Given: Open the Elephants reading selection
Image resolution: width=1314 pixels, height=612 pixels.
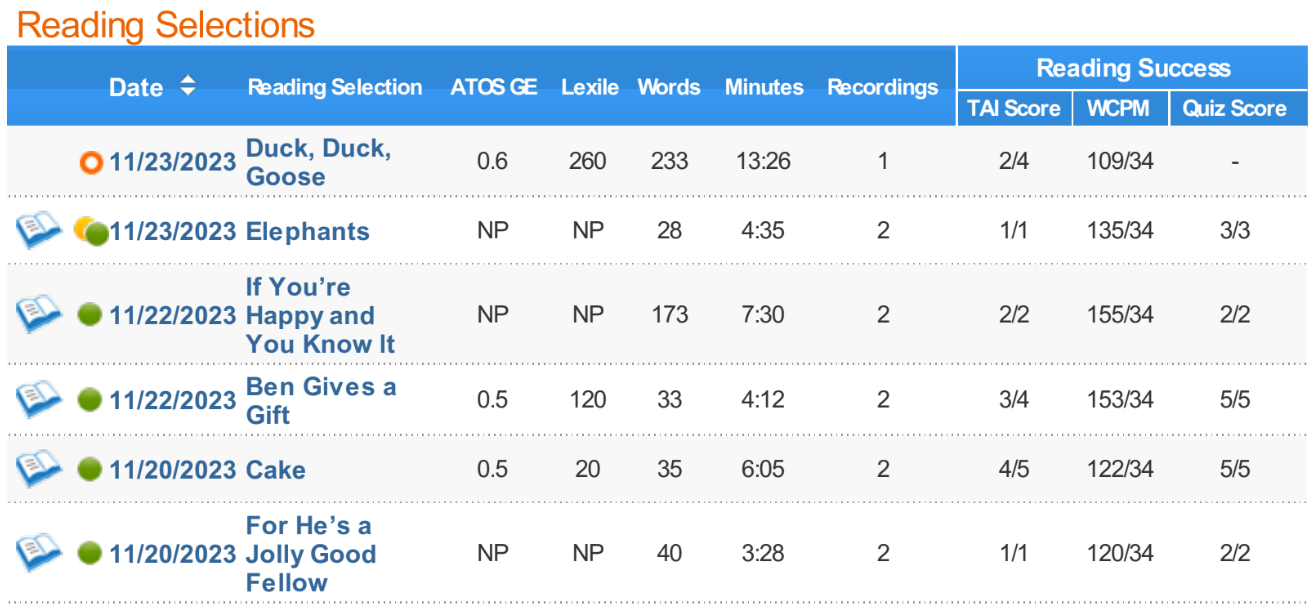Looking at the screenshot, I should click(x=307, y=231).
